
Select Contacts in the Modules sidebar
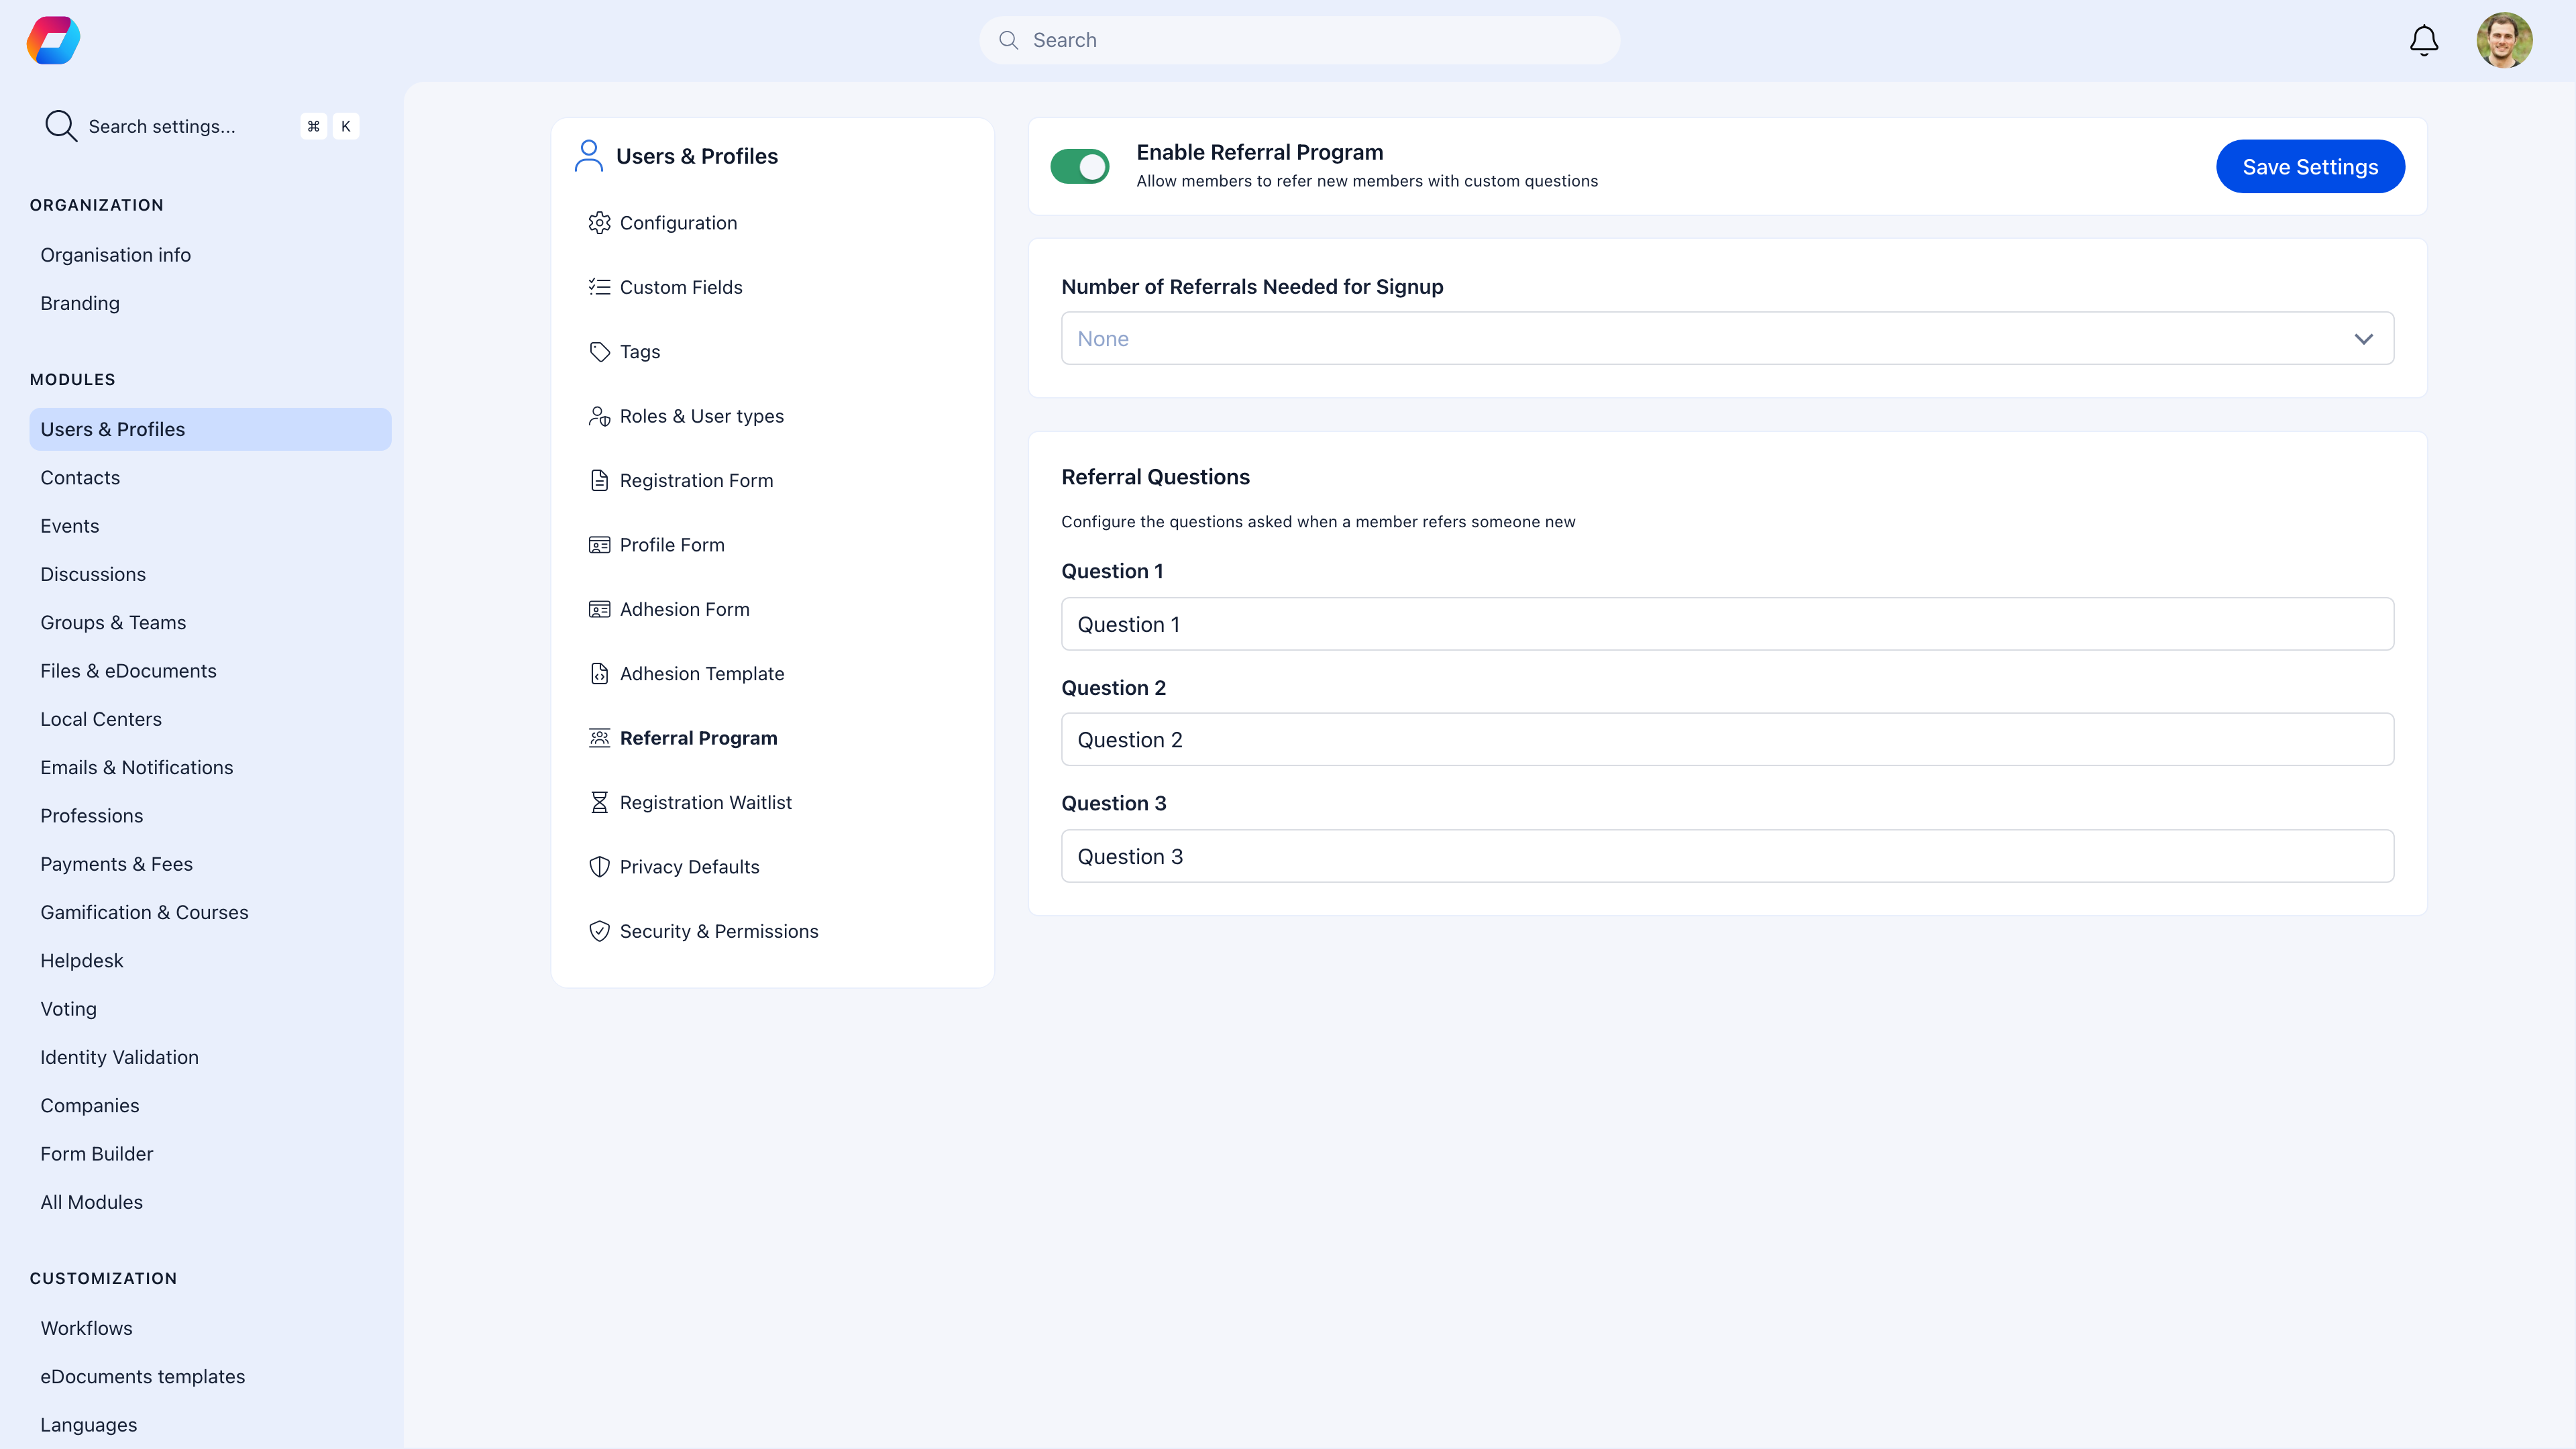[x=80, y=477]
